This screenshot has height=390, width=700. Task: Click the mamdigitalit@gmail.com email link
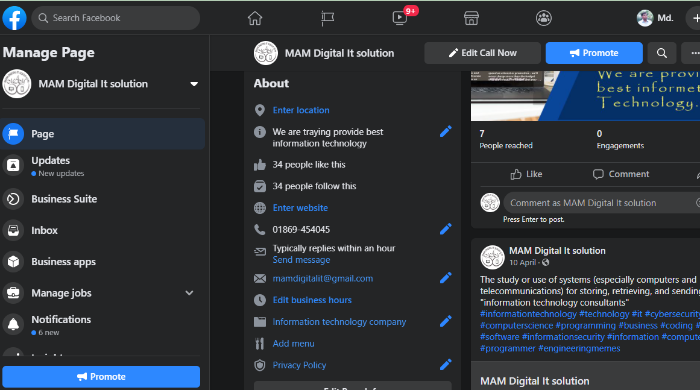[x=323, y=278]
